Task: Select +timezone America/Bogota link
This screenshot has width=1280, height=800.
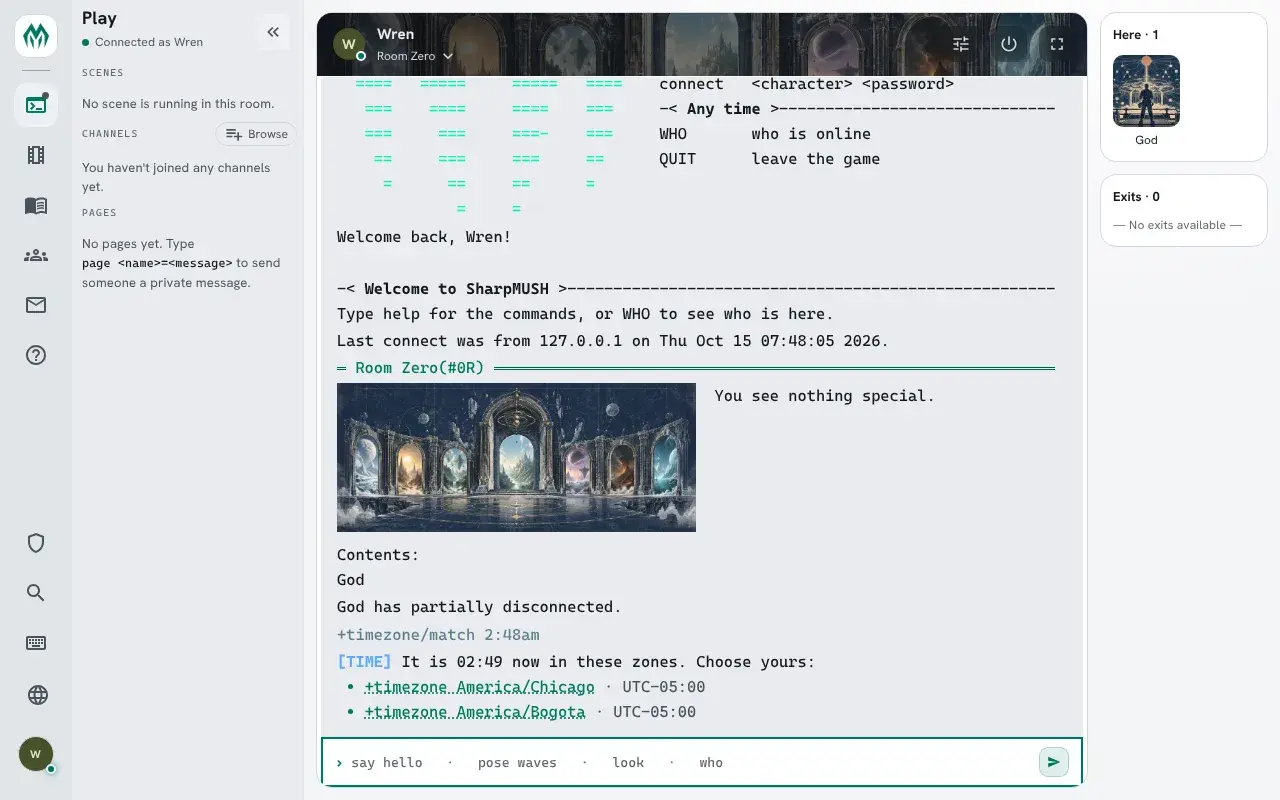Action: (x=475, y=712)
